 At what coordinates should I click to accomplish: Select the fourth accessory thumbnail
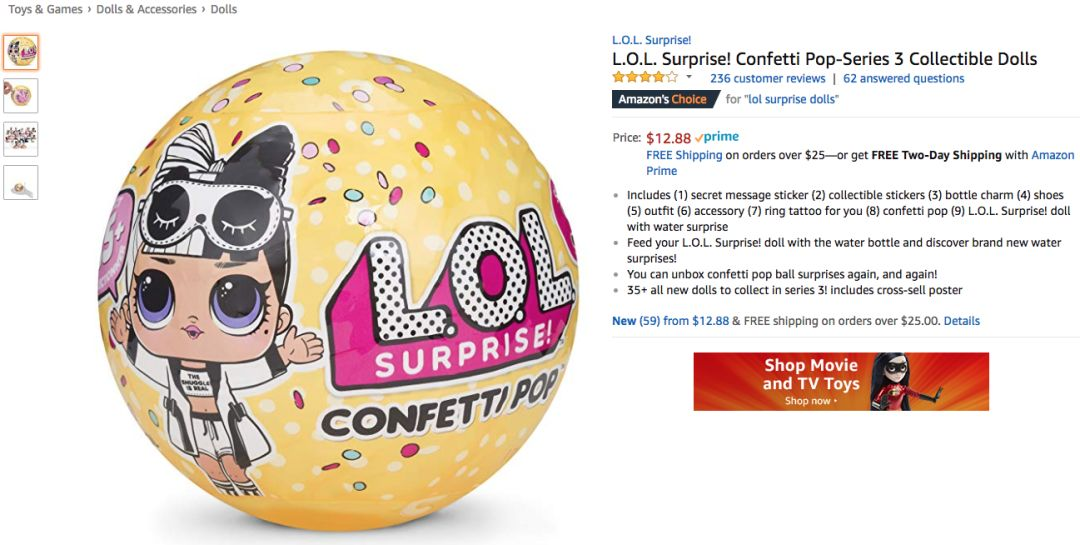[x=21, y=183]
